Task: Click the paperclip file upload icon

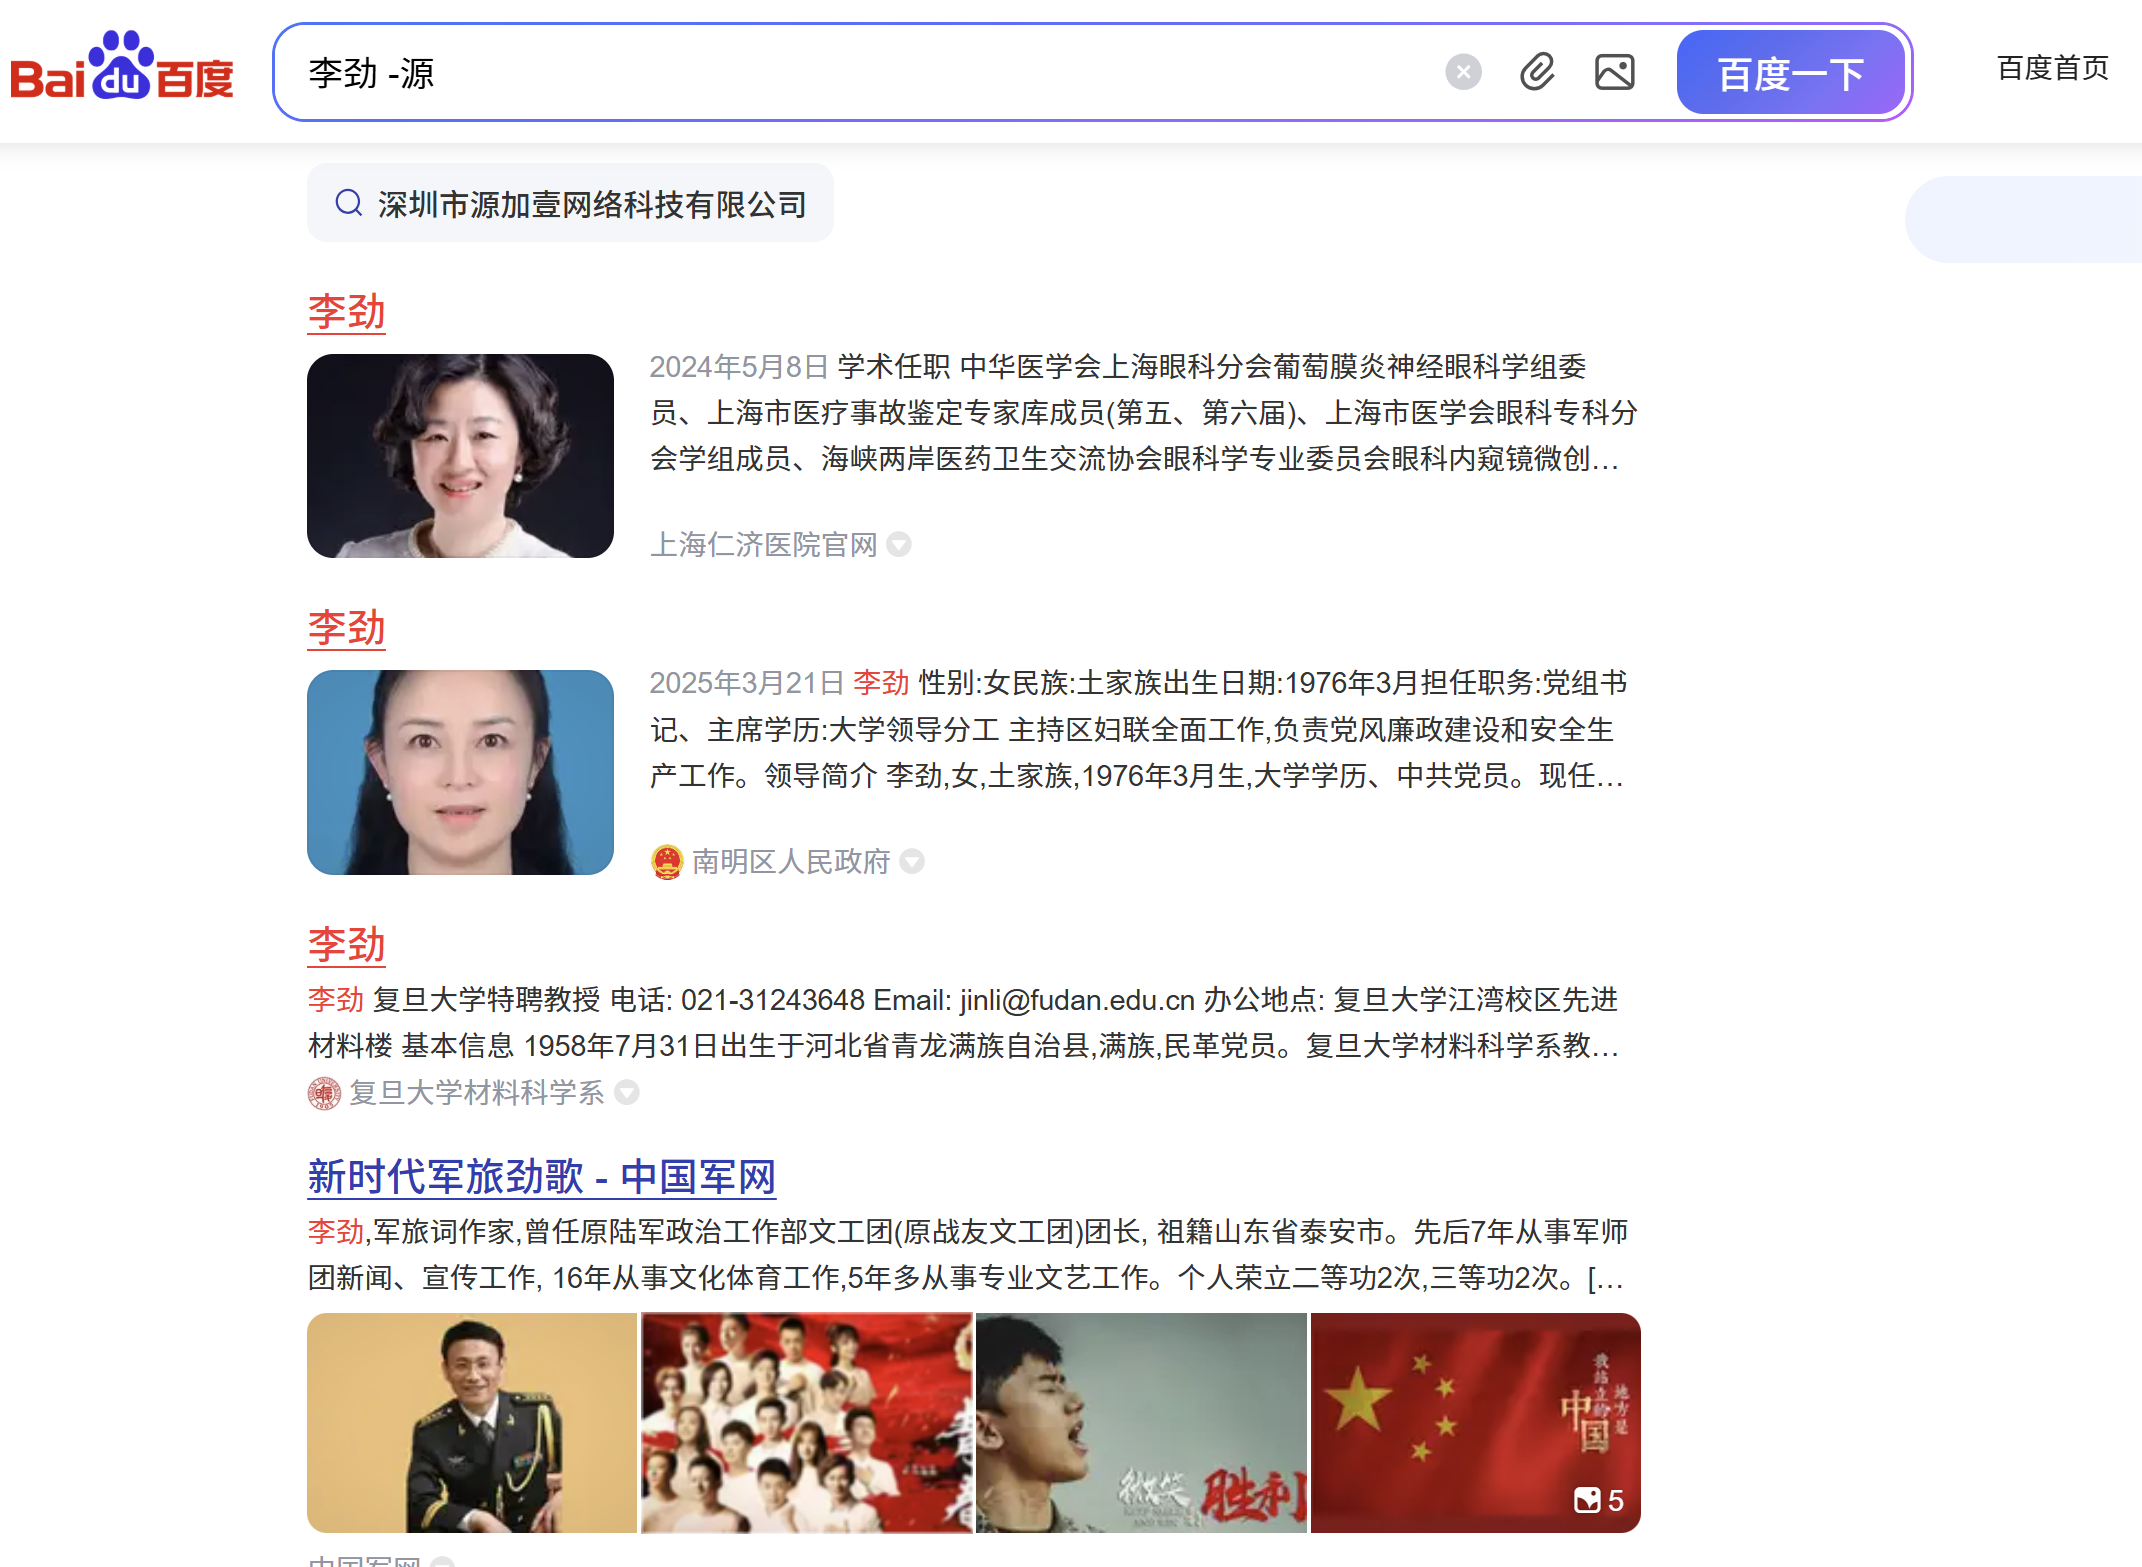Action: (x=1537, y=72)
